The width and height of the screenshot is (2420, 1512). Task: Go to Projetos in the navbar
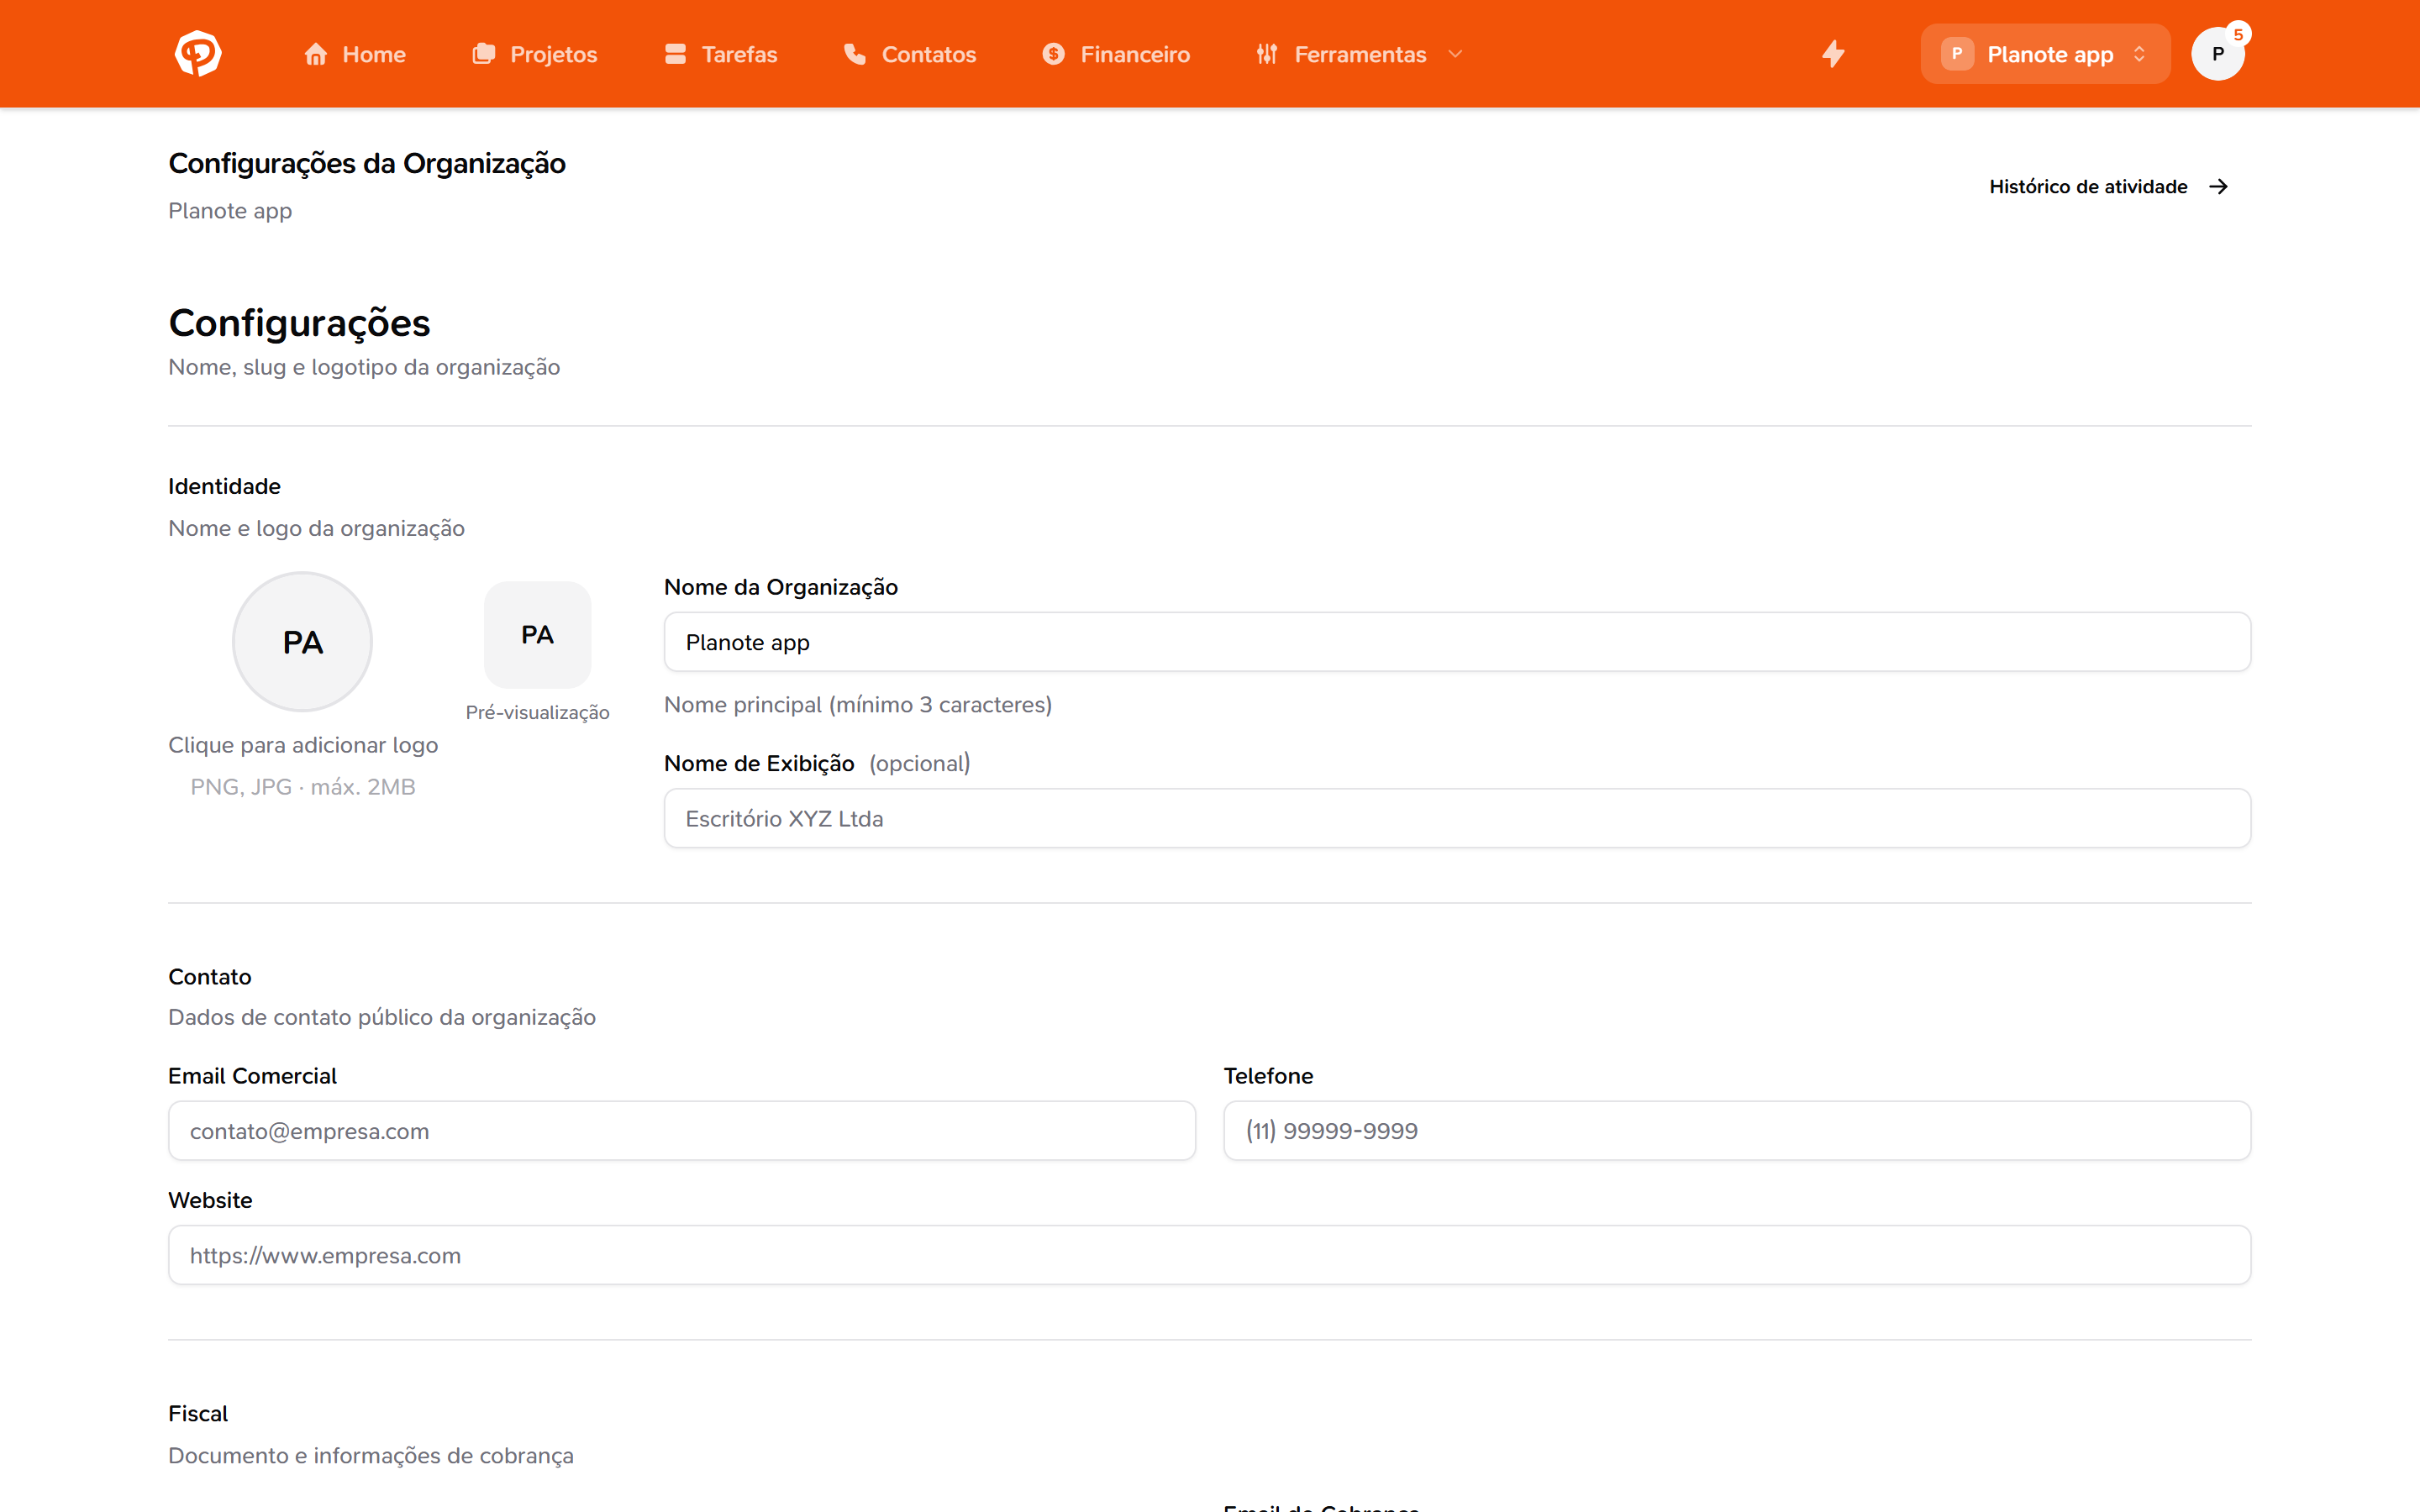[x=534, y=54]
